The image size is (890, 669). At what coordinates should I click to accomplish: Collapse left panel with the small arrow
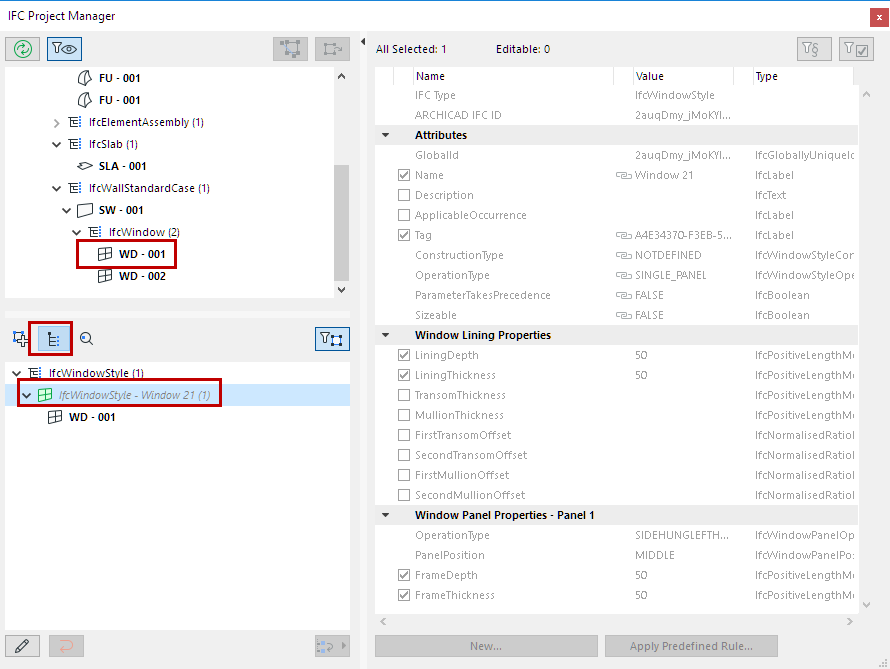[x=363, y=41]
